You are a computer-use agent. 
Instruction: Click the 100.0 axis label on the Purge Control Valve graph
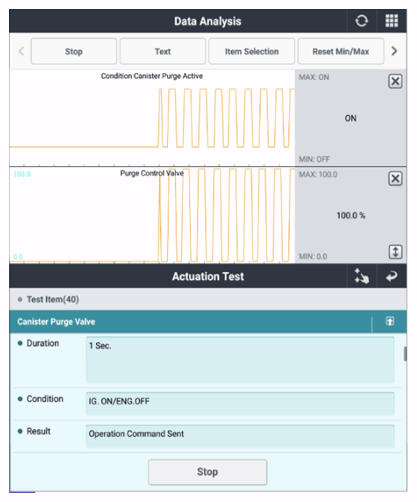pyautogui.click(x=22, y=174)
